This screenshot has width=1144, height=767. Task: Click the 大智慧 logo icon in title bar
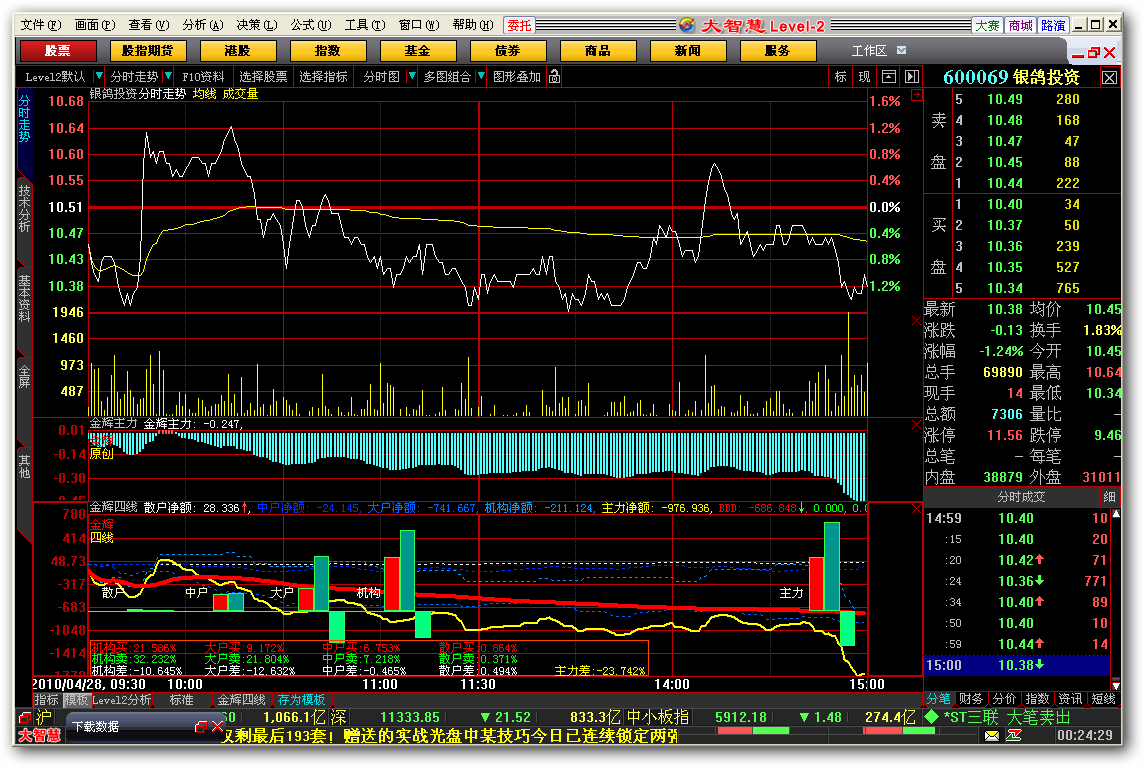tap(687, 26)
